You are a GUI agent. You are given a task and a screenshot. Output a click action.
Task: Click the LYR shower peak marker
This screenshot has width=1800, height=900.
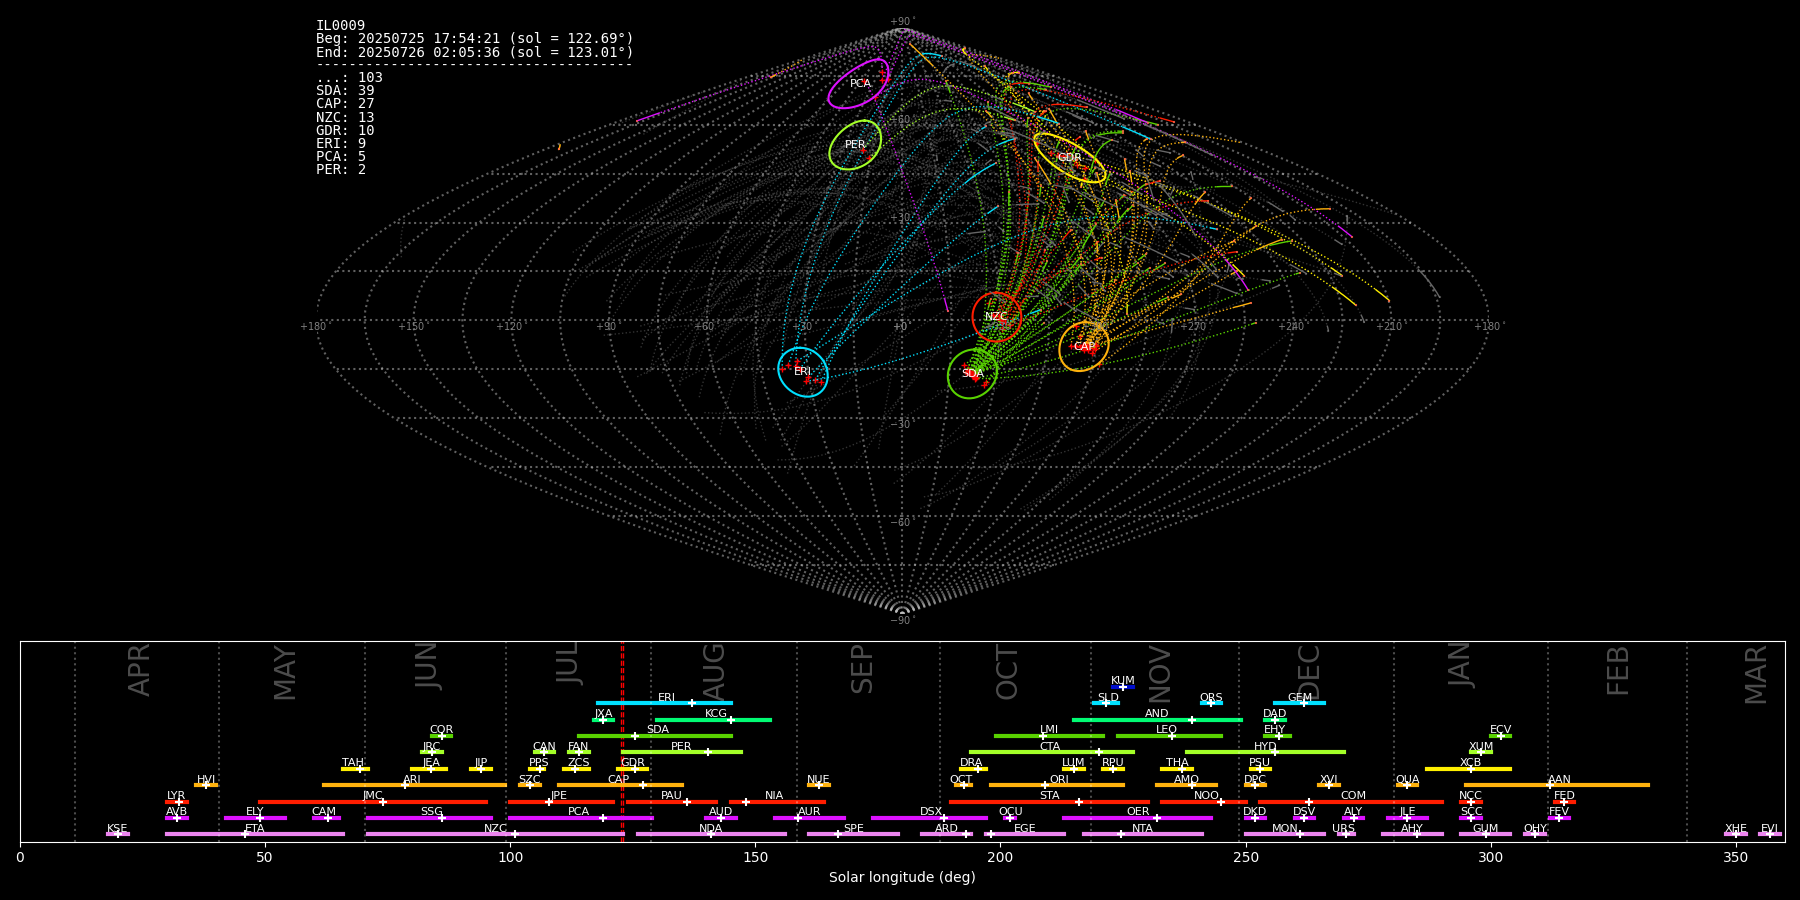click(x=179, y=801)
